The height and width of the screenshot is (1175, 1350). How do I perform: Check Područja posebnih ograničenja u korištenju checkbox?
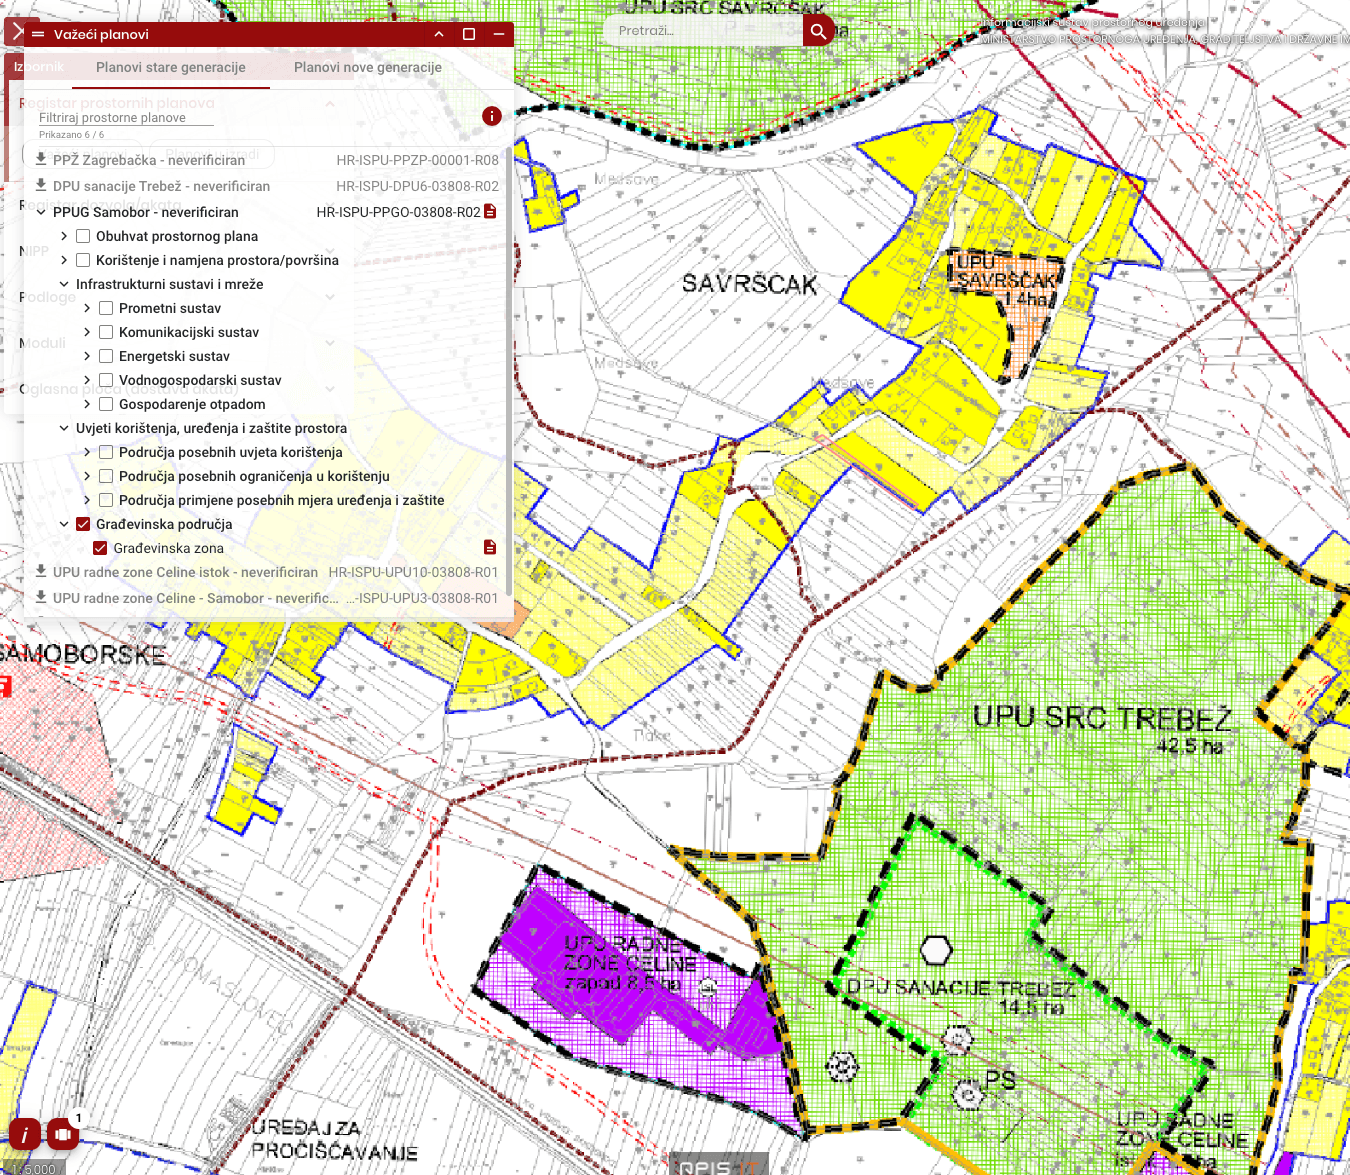coord(106,476)
